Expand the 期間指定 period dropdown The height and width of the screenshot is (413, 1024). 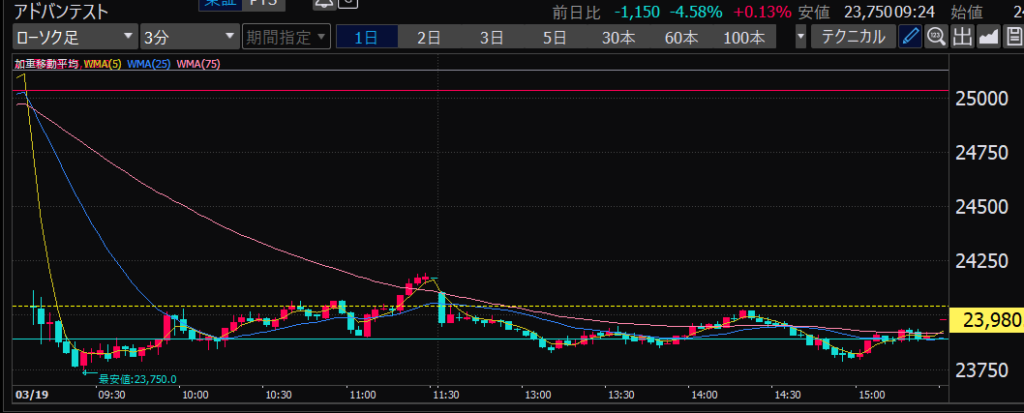click(x=285, y=38)
